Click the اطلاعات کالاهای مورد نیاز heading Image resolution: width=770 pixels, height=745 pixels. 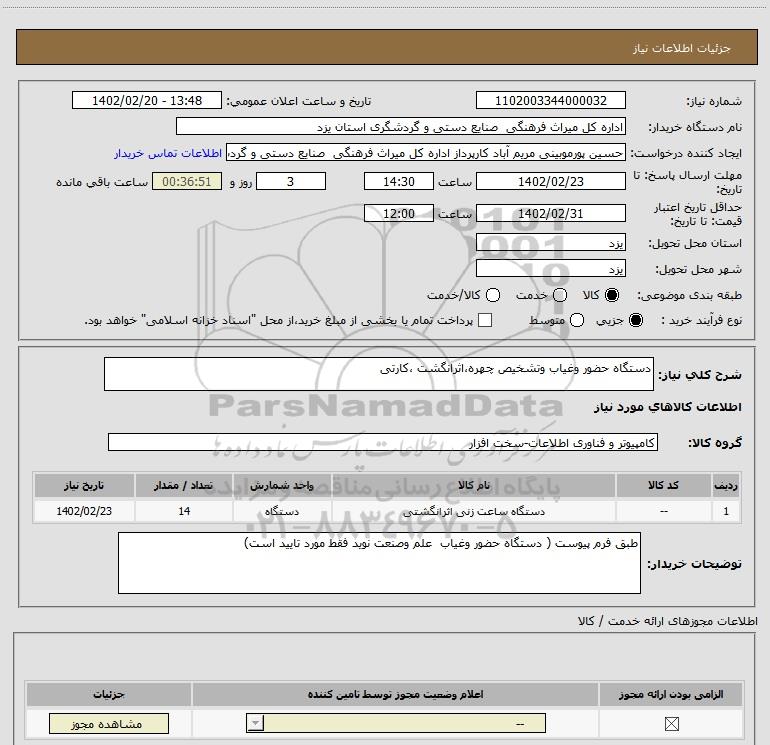click(x=668, y=407)
